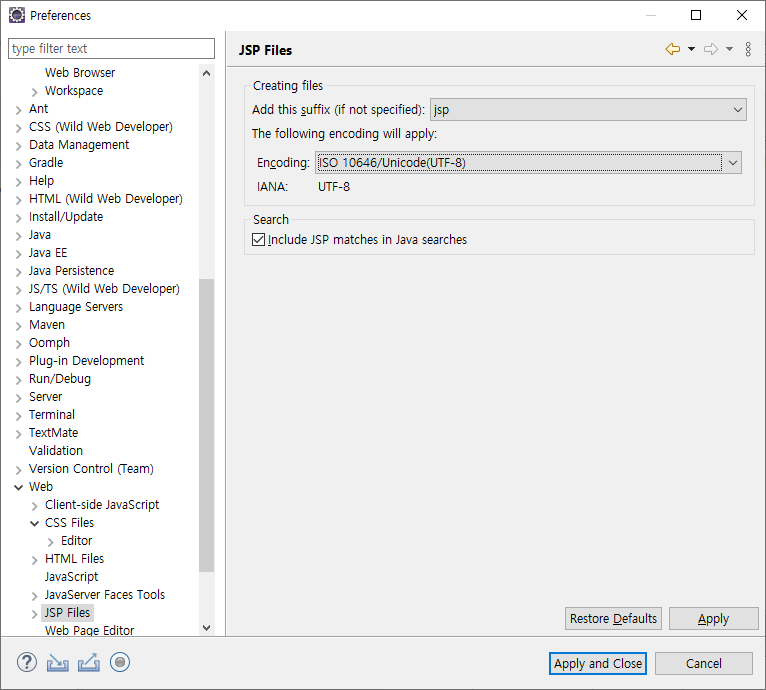Image resolution: width=766 pixels, height=690 pixels.
Task: Click the Eclipse Preferences window icon
Action: (x=17, y=15)
